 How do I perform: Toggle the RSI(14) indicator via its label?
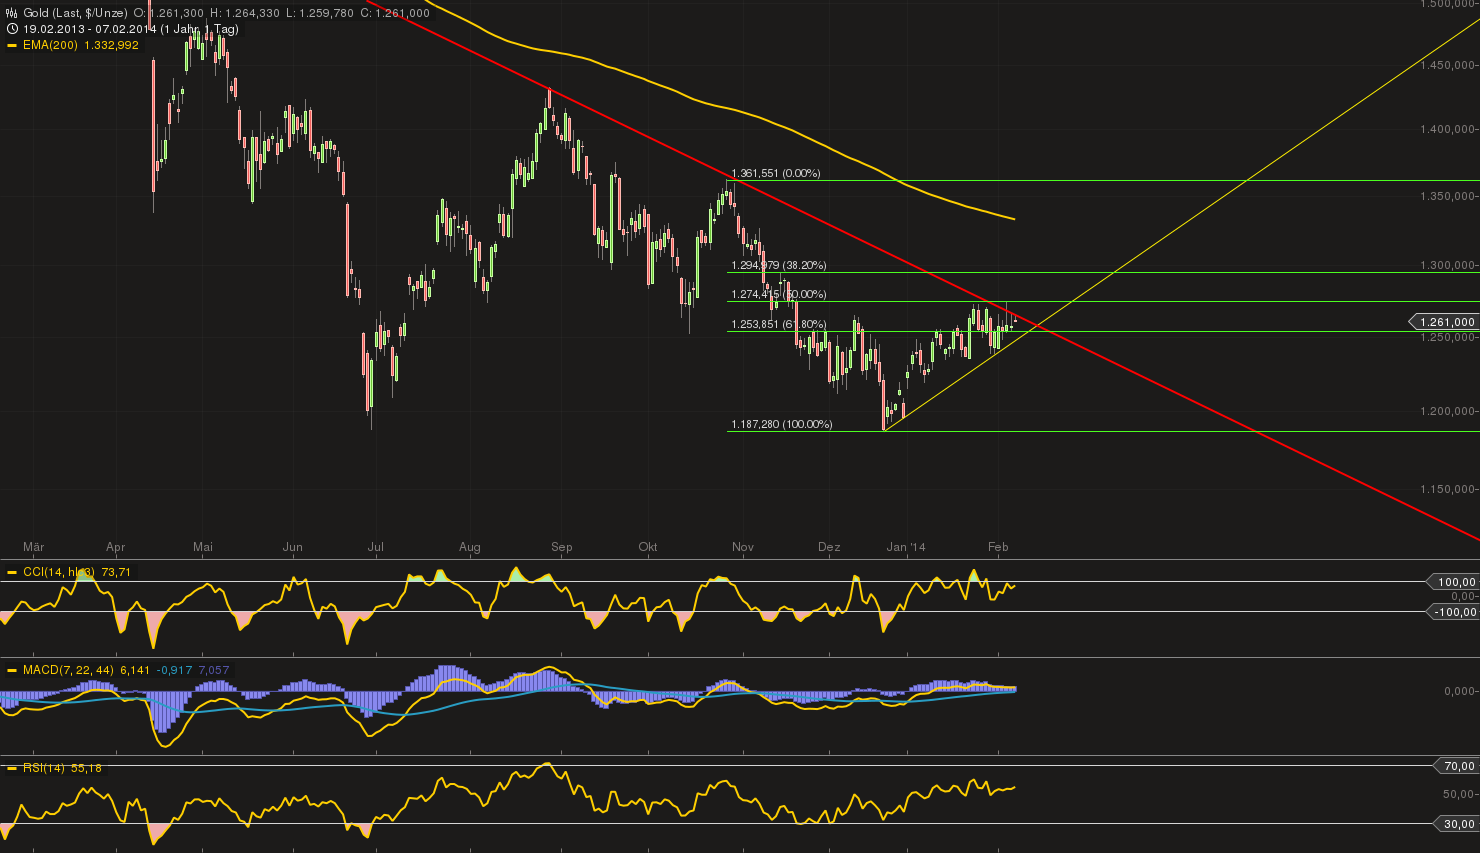(x=41, y=768)
